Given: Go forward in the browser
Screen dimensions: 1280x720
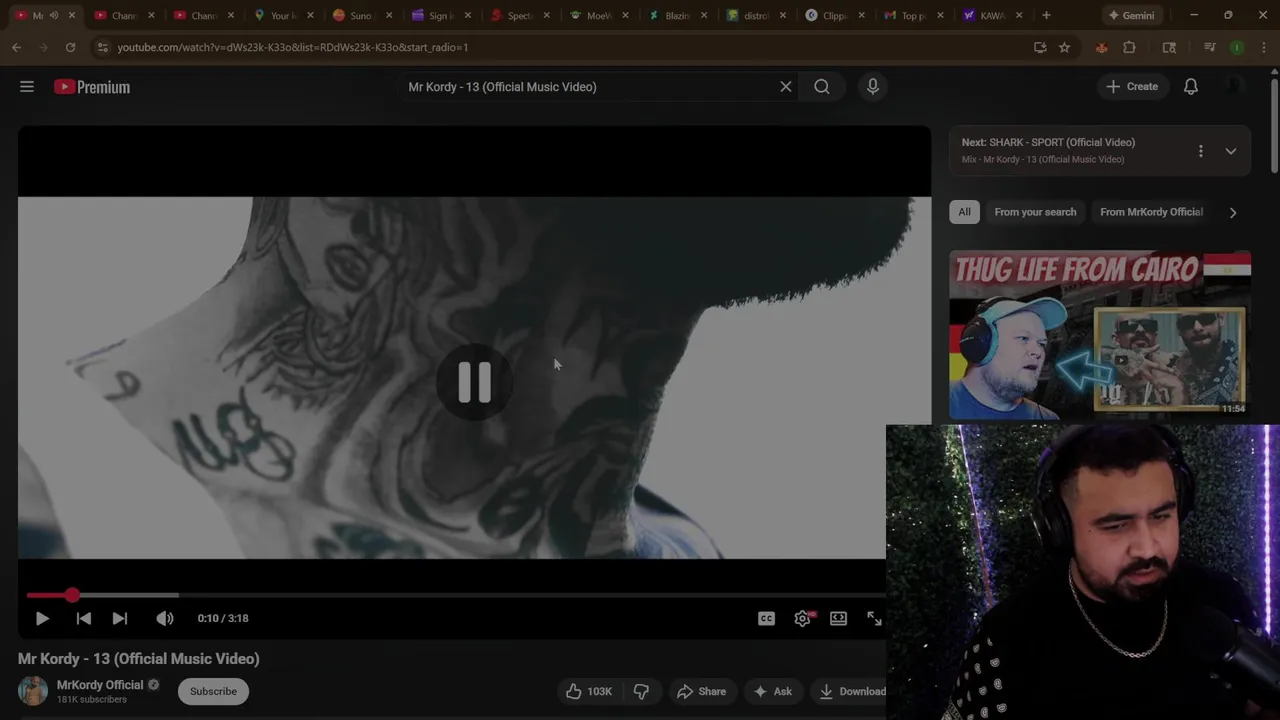Looking at the screenshot, I should (43, 47).
